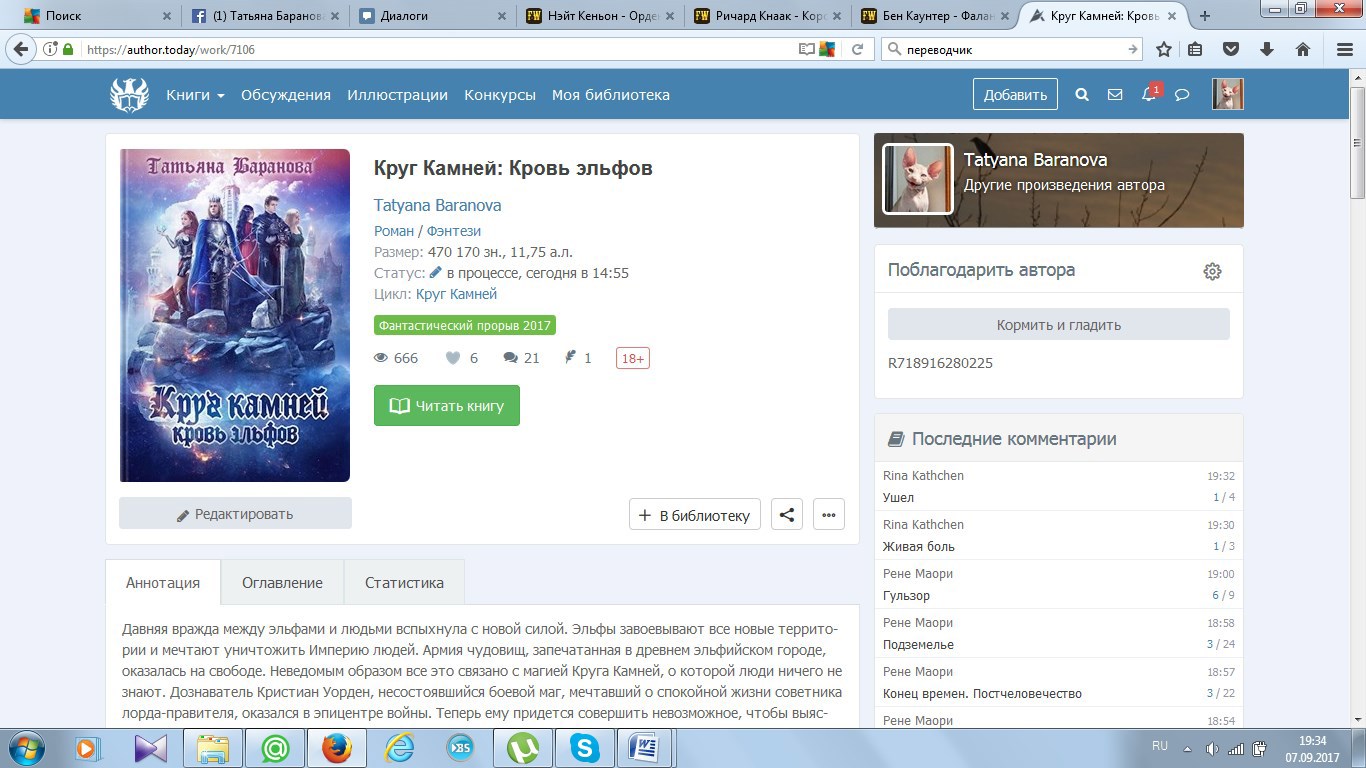Open donation settings gear icon
This screenshot has width=1366, height=768.
[x=1212, y=271]
